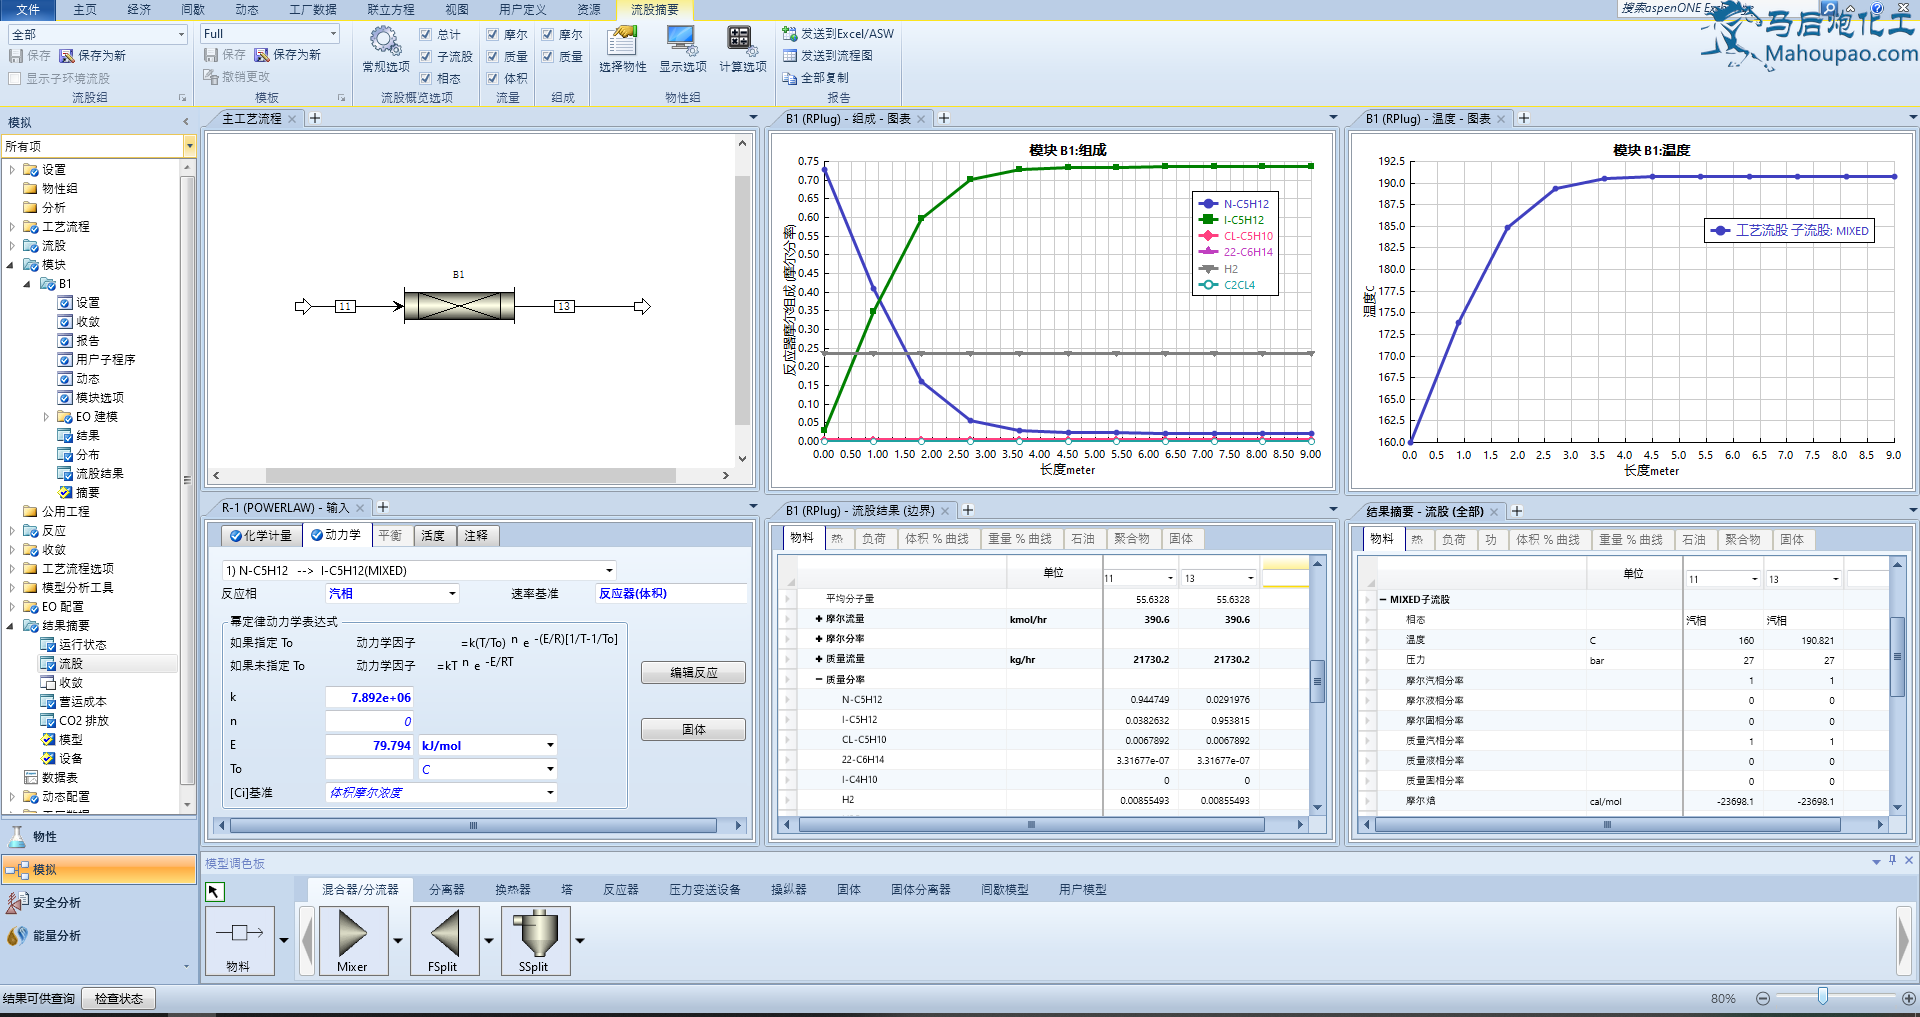Toggle 摩尔 checkbox in 组成 group

click(x=548, y=34)
